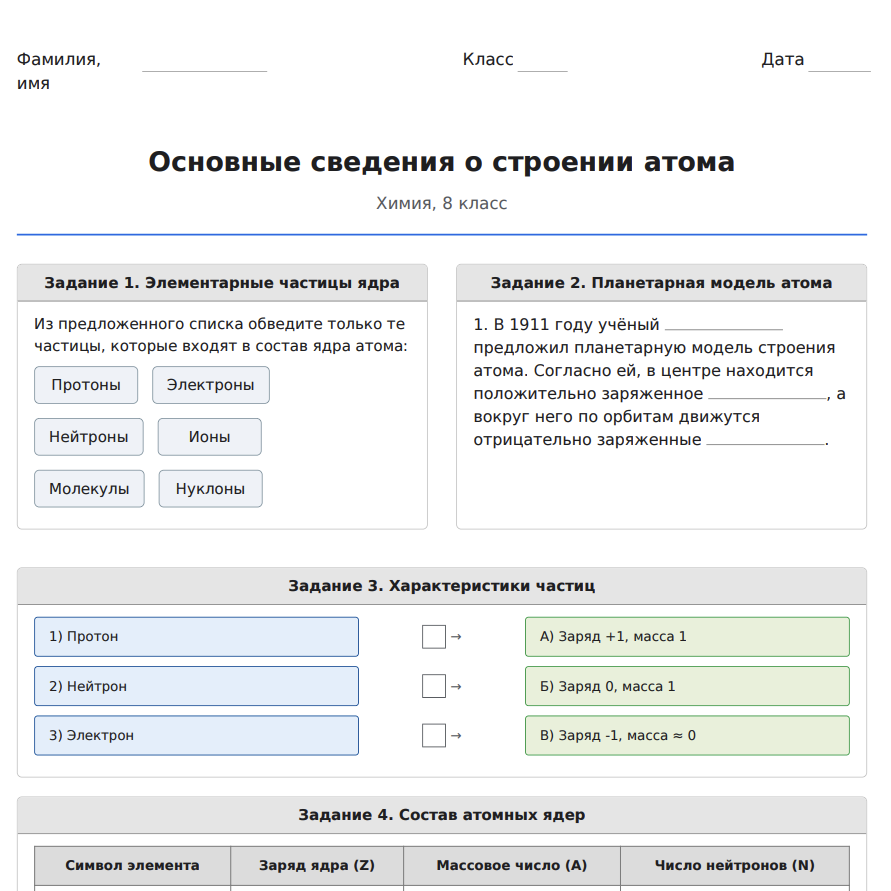This screenshot has width=891, height=891.
Task: Click the answer box for Протон
Action: pyautogui.click(x=434, y=636)
